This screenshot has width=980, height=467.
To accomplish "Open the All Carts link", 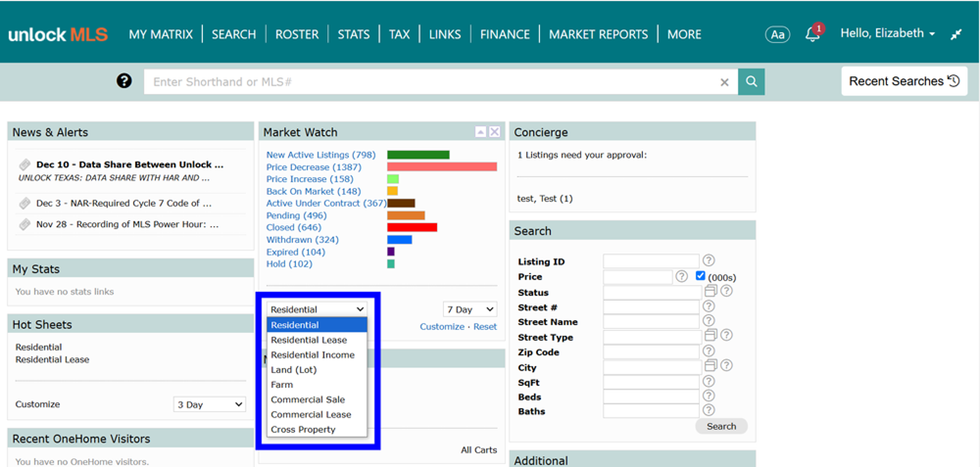I will pyautogui.click(x=479, y=449).
